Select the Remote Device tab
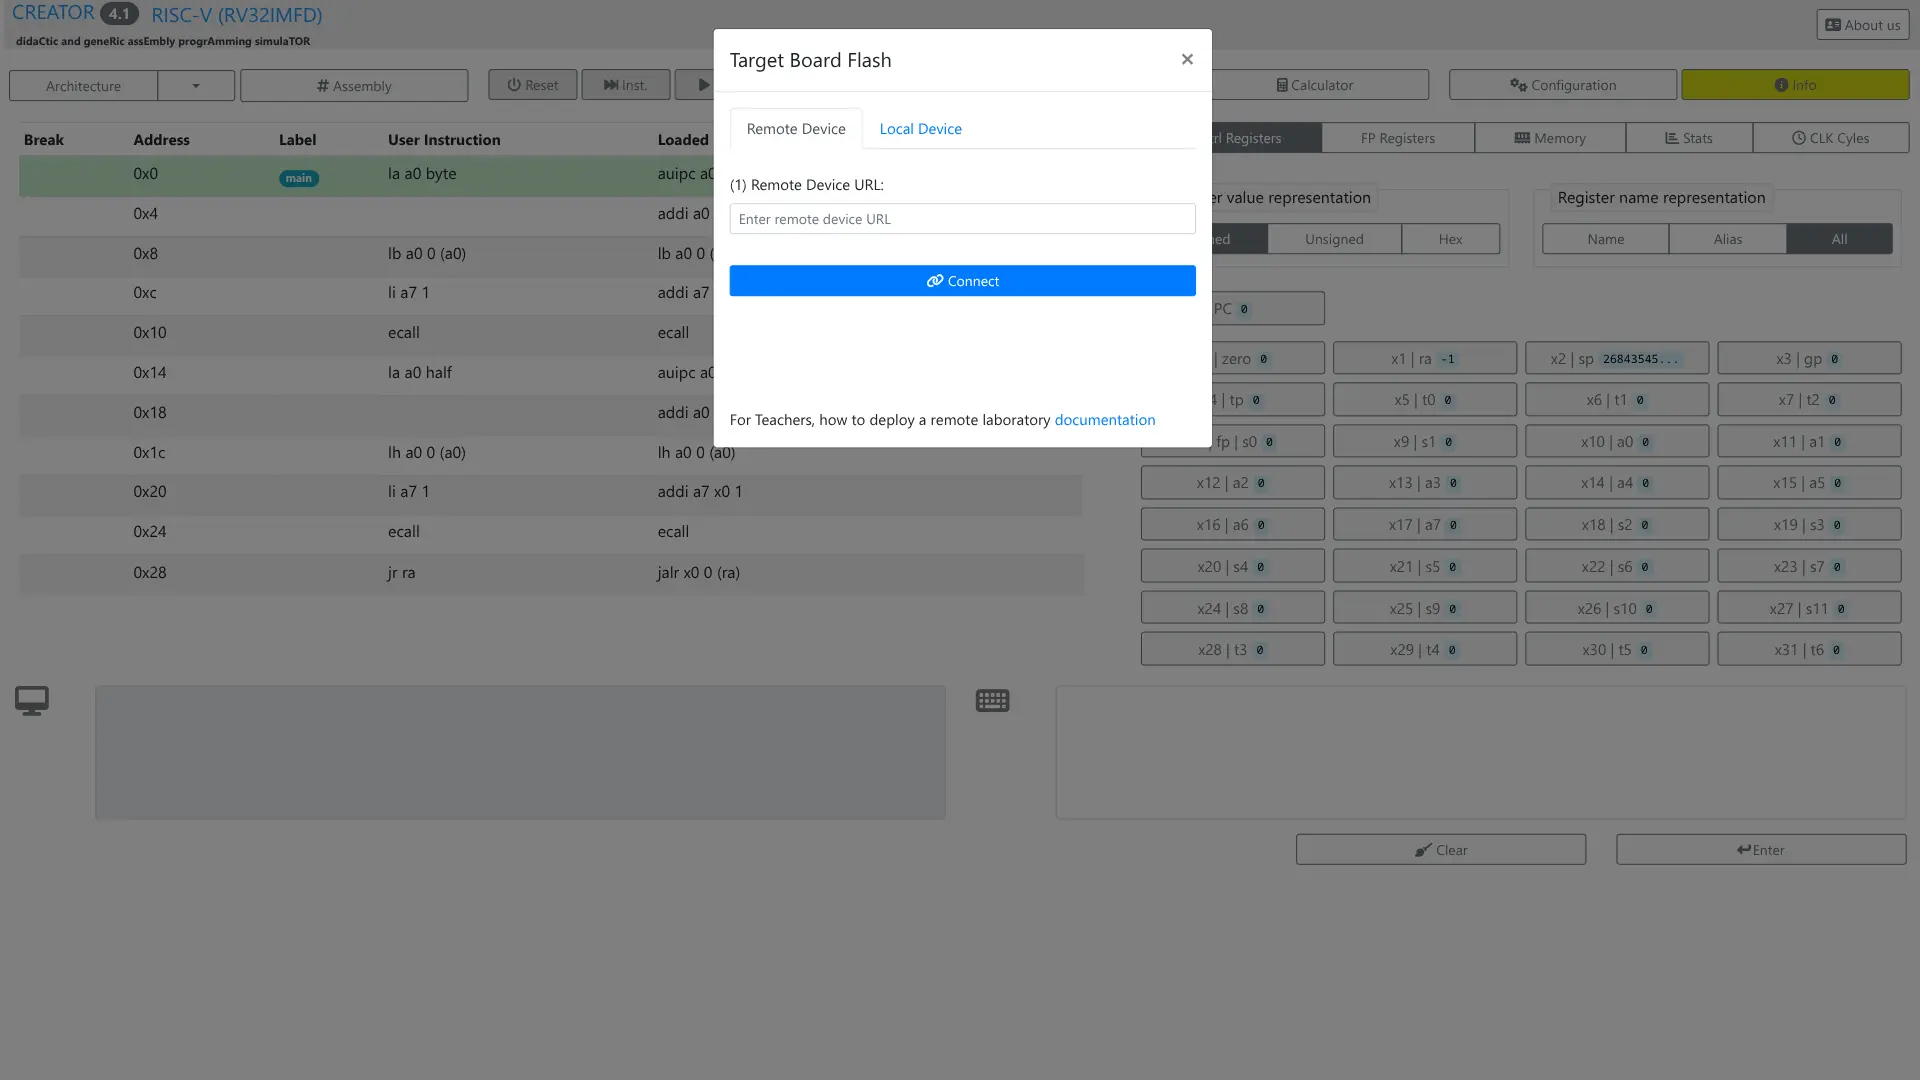Screen dimensions: 1920x1080 coord(796,129)
